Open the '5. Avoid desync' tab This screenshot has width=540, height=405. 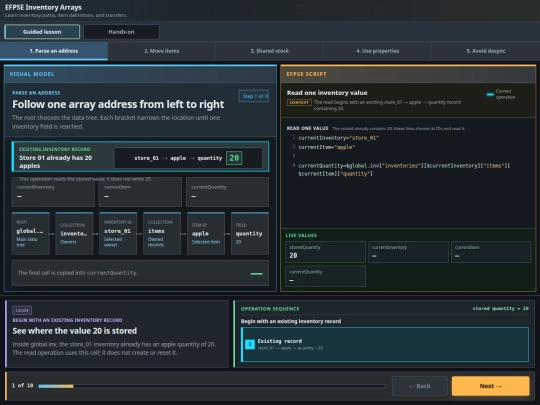click(486, 51)
